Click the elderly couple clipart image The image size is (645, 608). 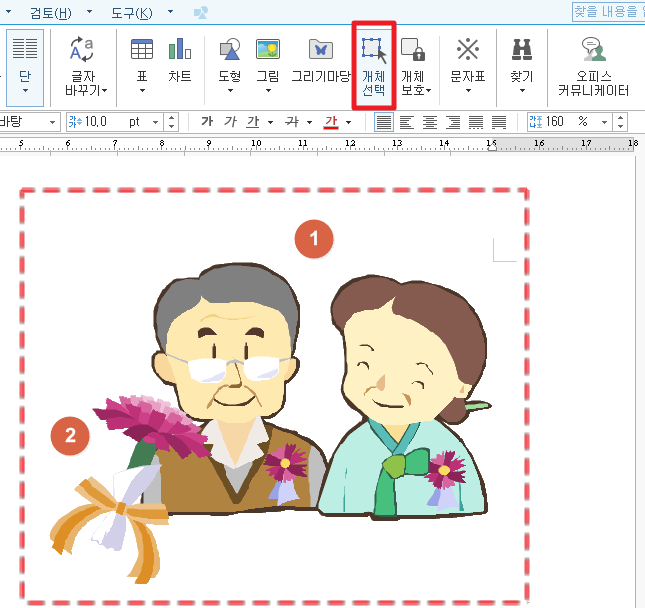pos(321,391)
